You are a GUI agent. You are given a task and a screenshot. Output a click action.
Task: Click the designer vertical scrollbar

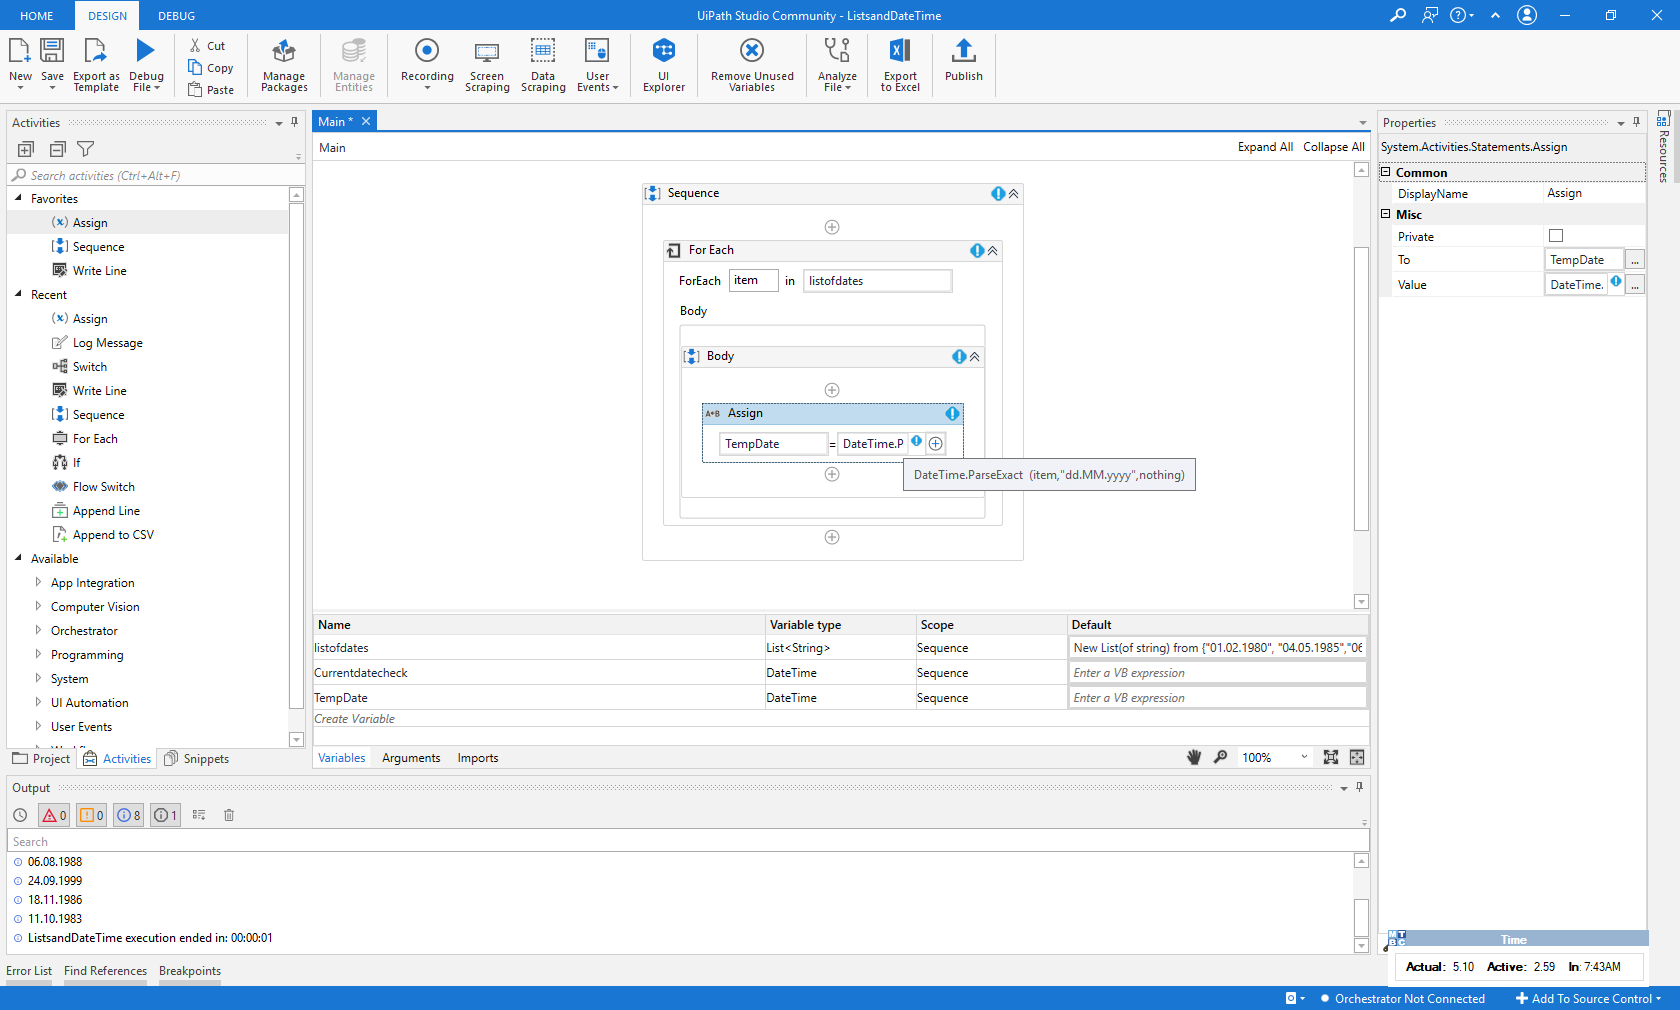(1361, 388)
